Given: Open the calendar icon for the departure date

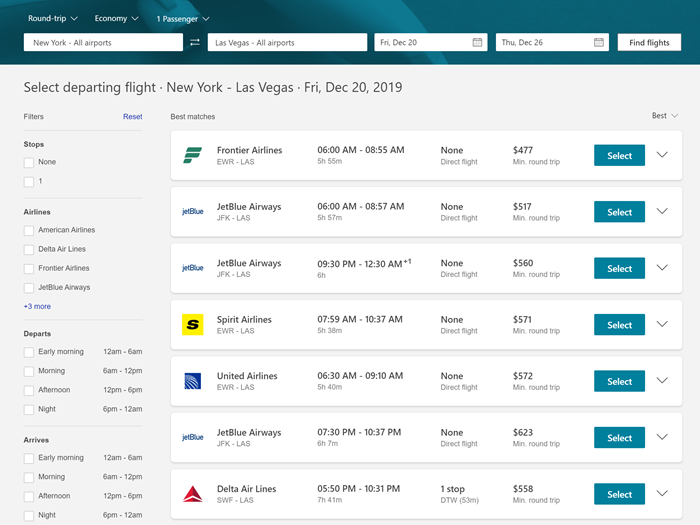Looking at the screenshot, I should 477,43.
